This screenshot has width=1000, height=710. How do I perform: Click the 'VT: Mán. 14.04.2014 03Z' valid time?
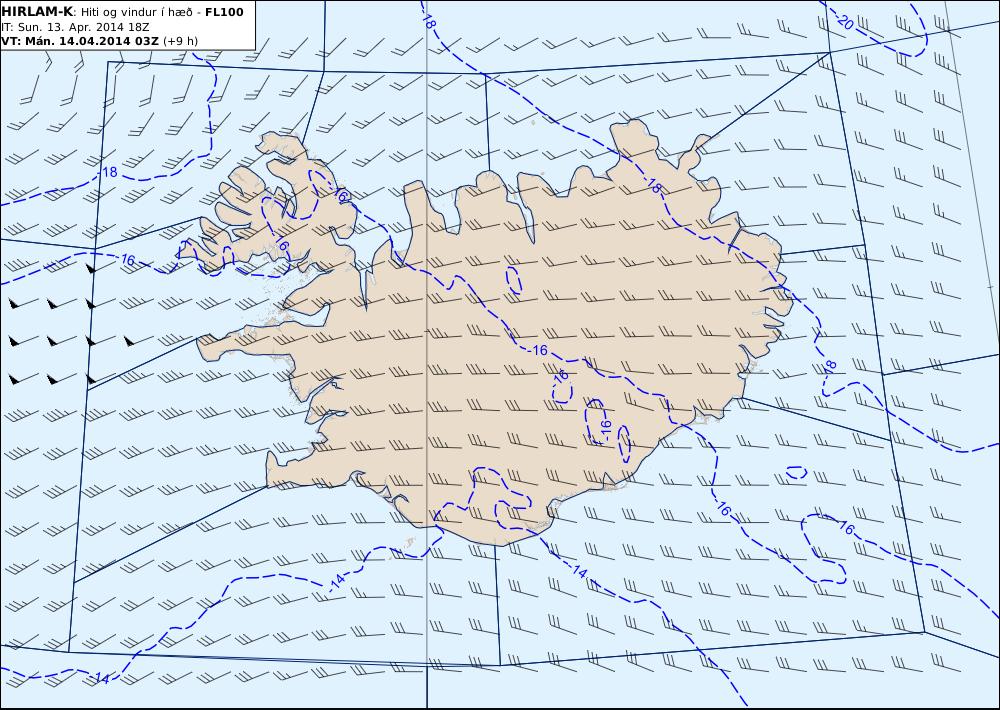(80, 41)
